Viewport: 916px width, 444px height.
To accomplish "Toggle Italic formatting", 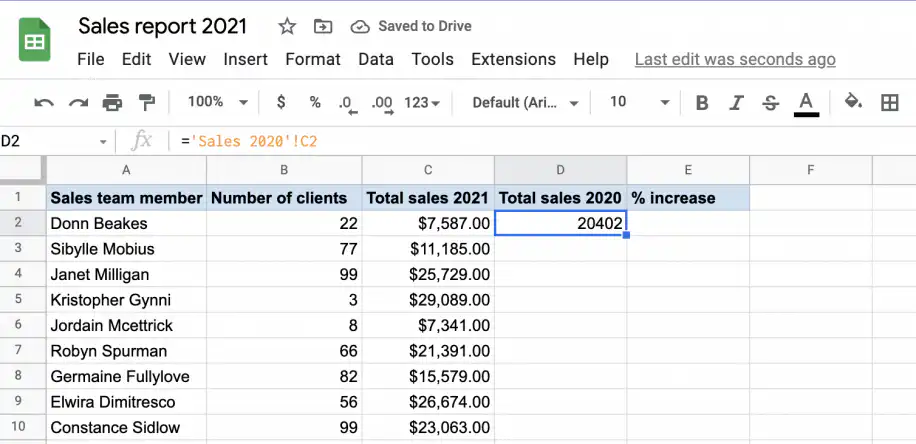I will [x=736, y=103].
